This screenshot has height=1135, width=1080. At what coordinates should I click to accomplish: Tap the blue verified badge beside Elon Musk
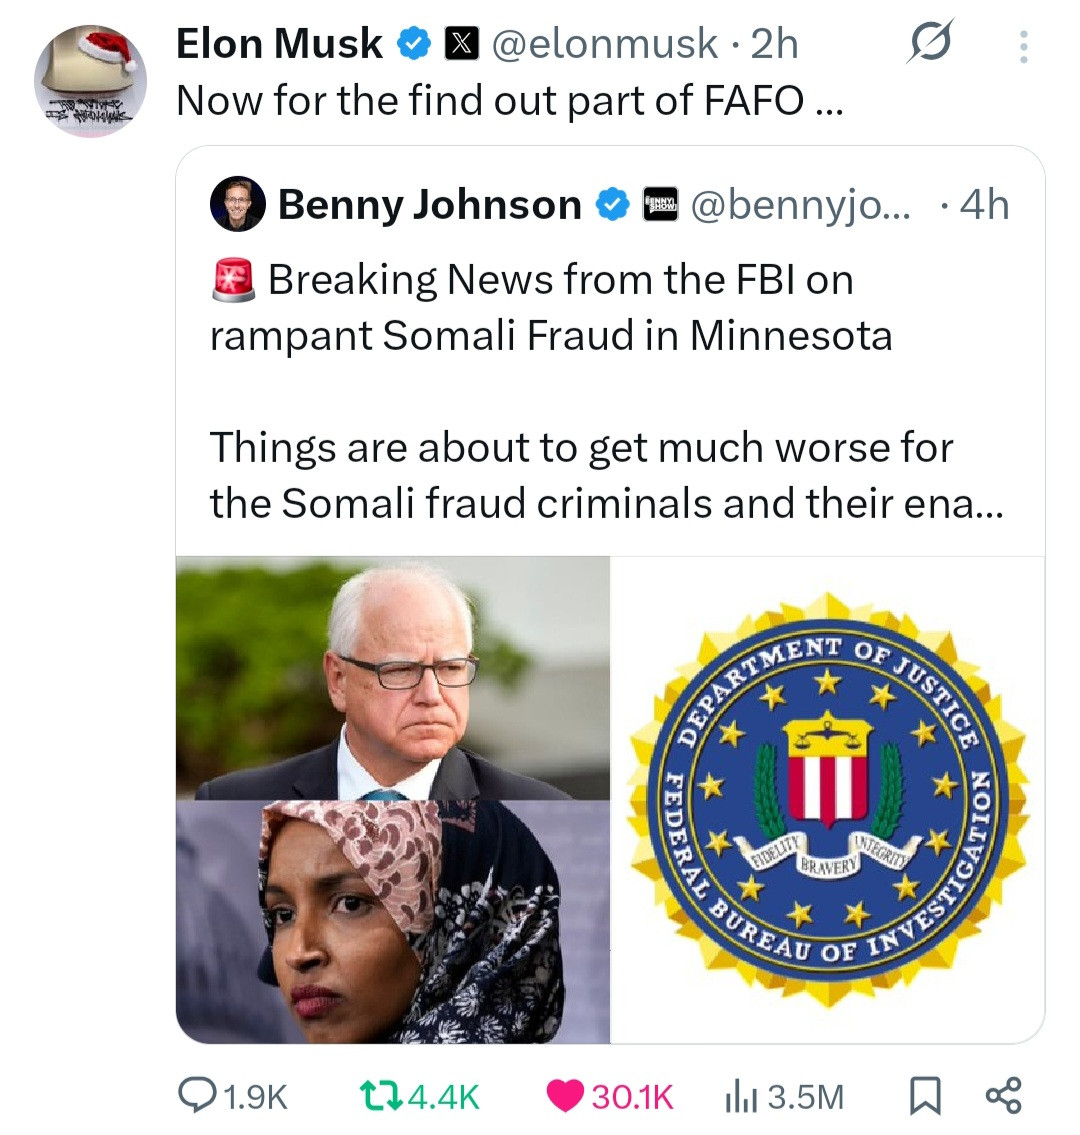coord(414,44)
